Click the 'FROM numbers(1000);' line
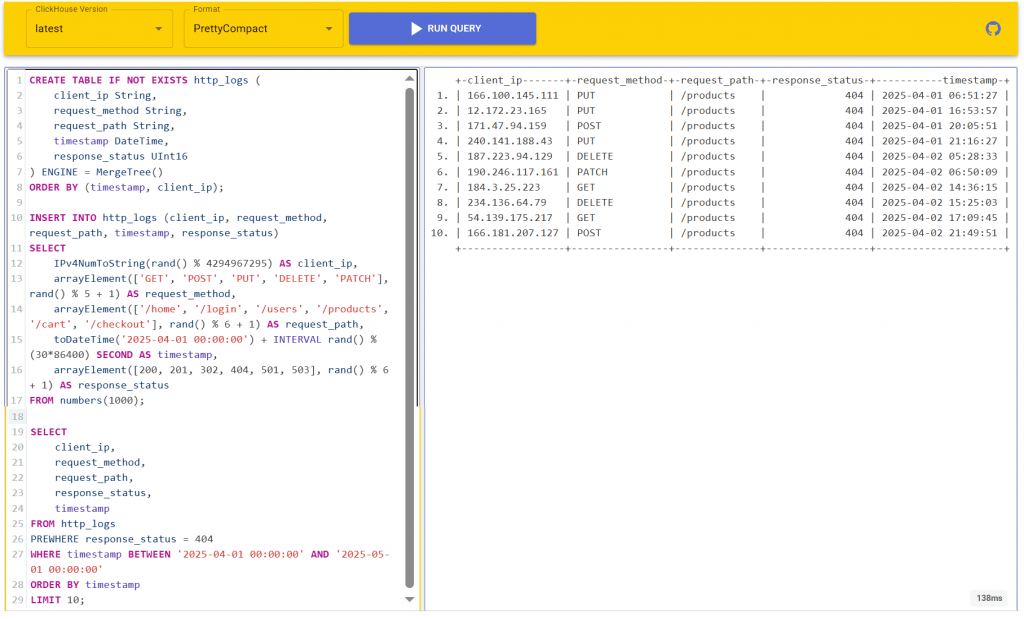The height and width of the screenshot is (619, 1024). pos(87,400)
